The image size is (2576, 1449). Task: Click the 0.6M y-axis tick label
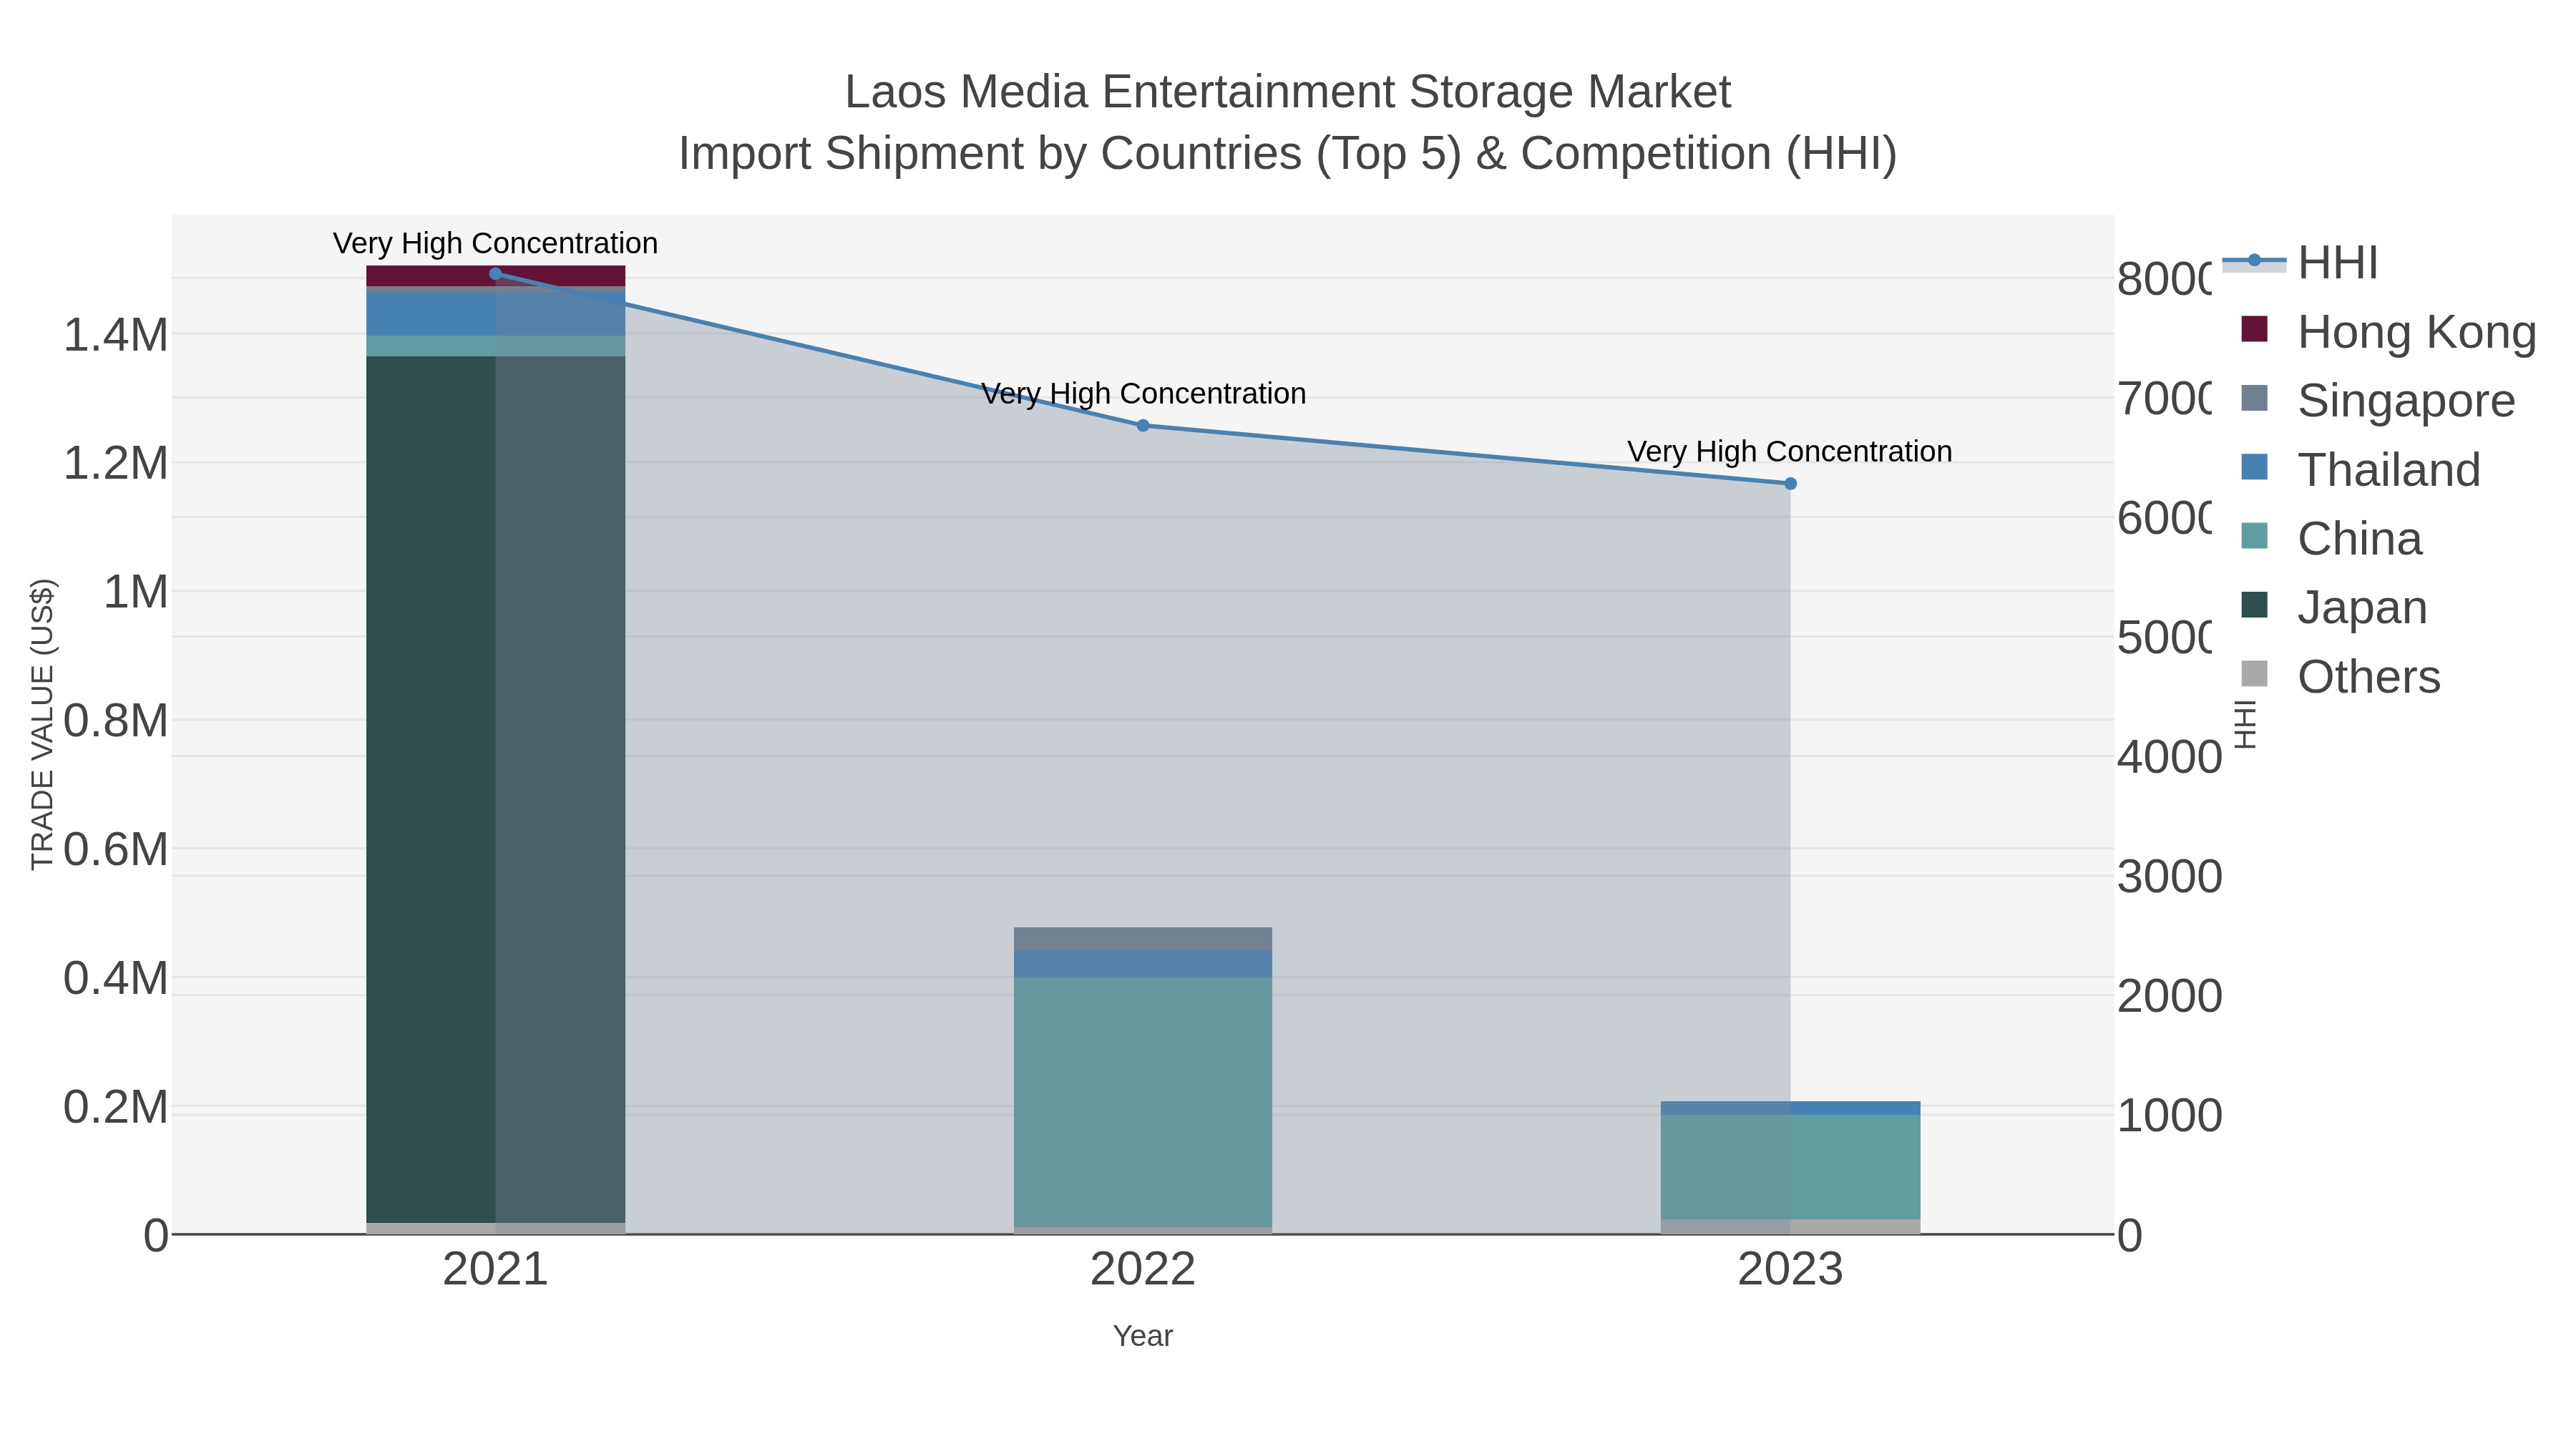116,850
